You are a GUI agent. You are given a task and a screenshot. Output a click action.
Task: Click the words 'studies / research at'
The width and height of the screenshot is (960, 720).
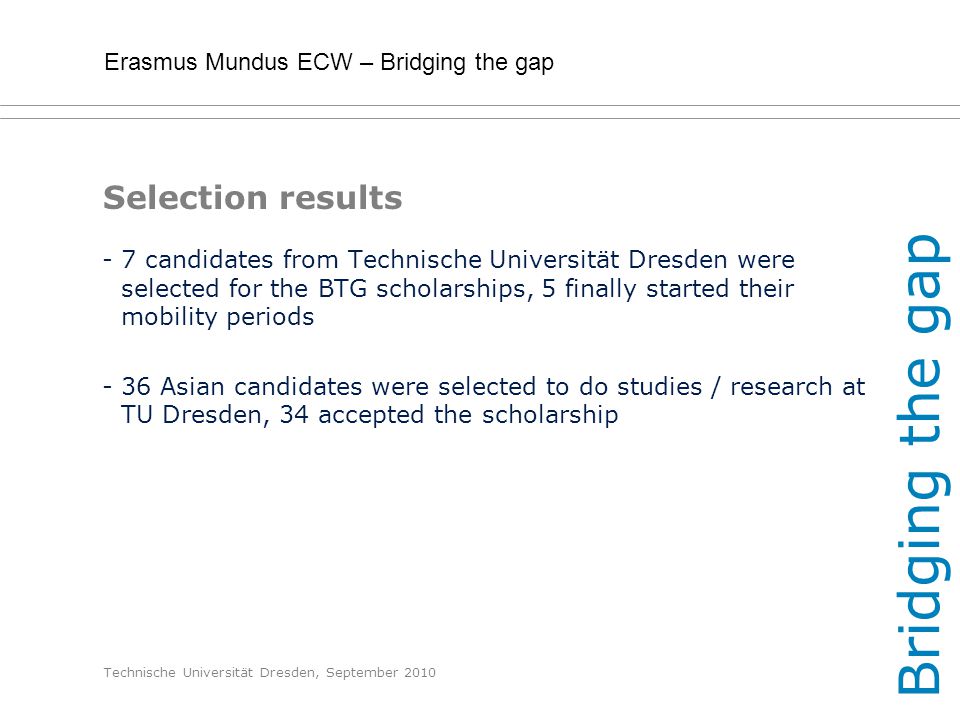[741, 387]
